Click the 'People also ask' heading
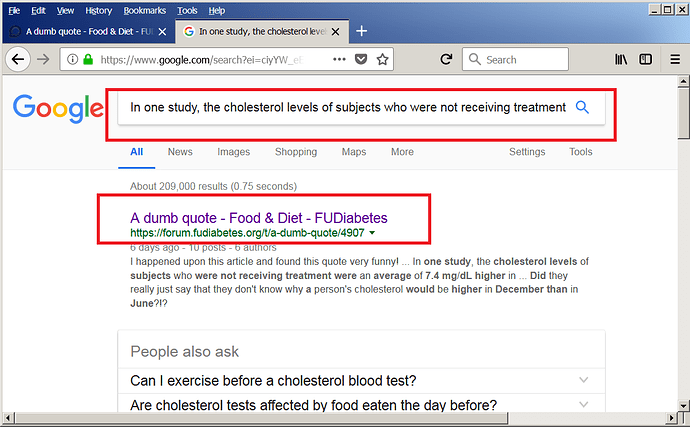Screen dimensions: 690x430 point(184,352)
